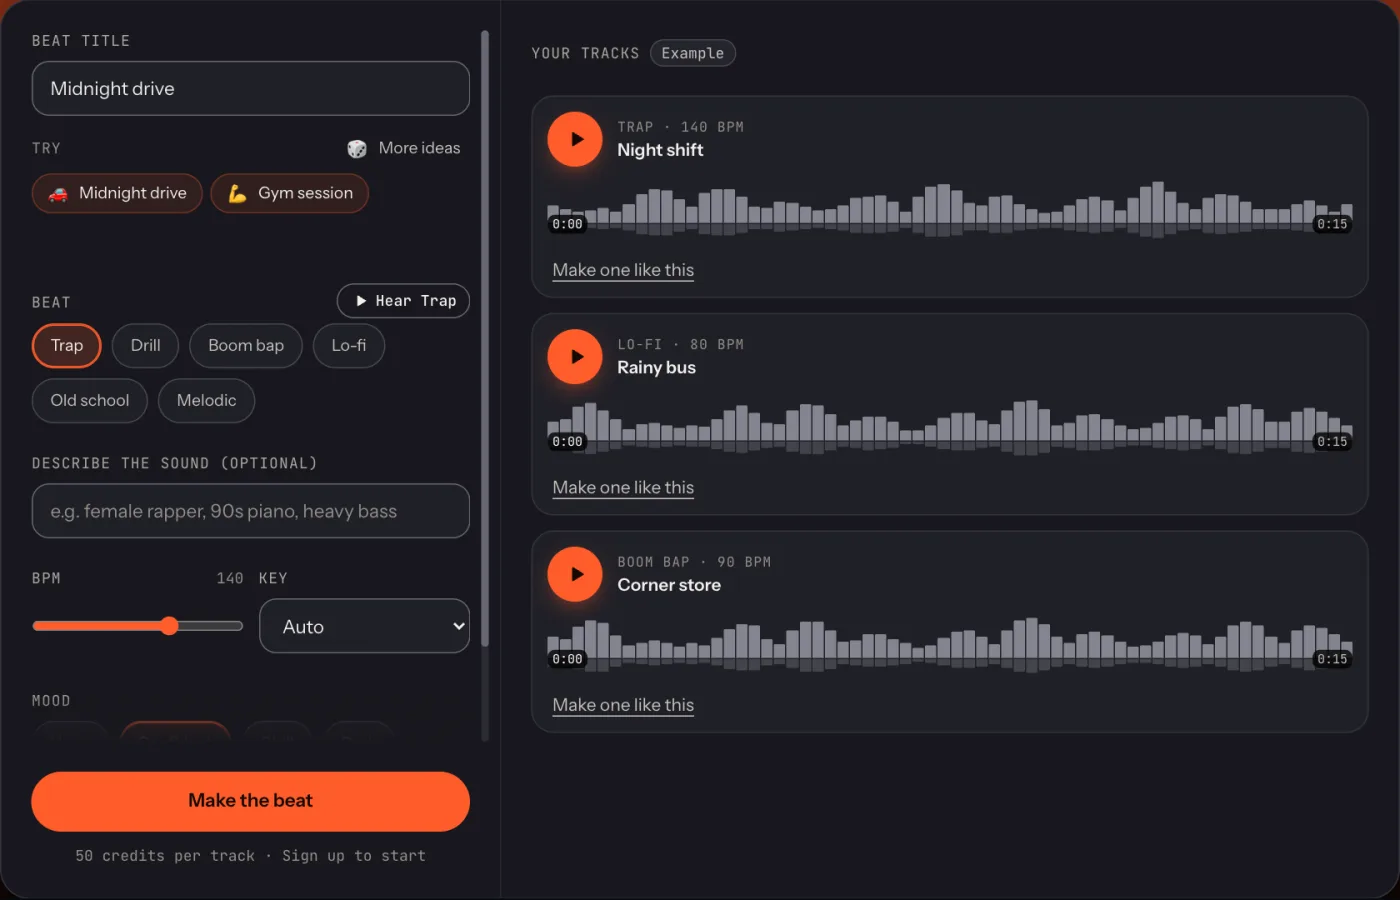Apply the Midnight drive suggestion chip
Viewport: 1400px width, 900px height.
117,193
